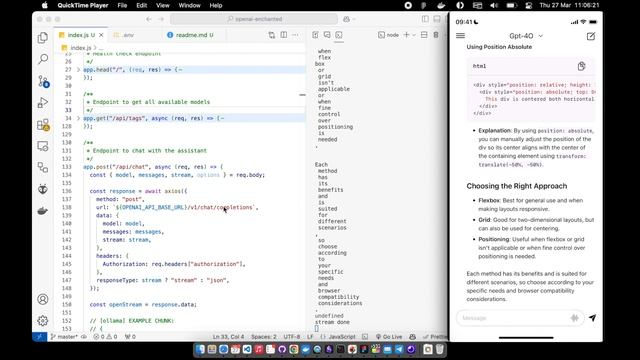Toggle the panel layout icon in the title bar
This screenshot has height=360, width=640.
pyautogui.click(x=437, y=19)
